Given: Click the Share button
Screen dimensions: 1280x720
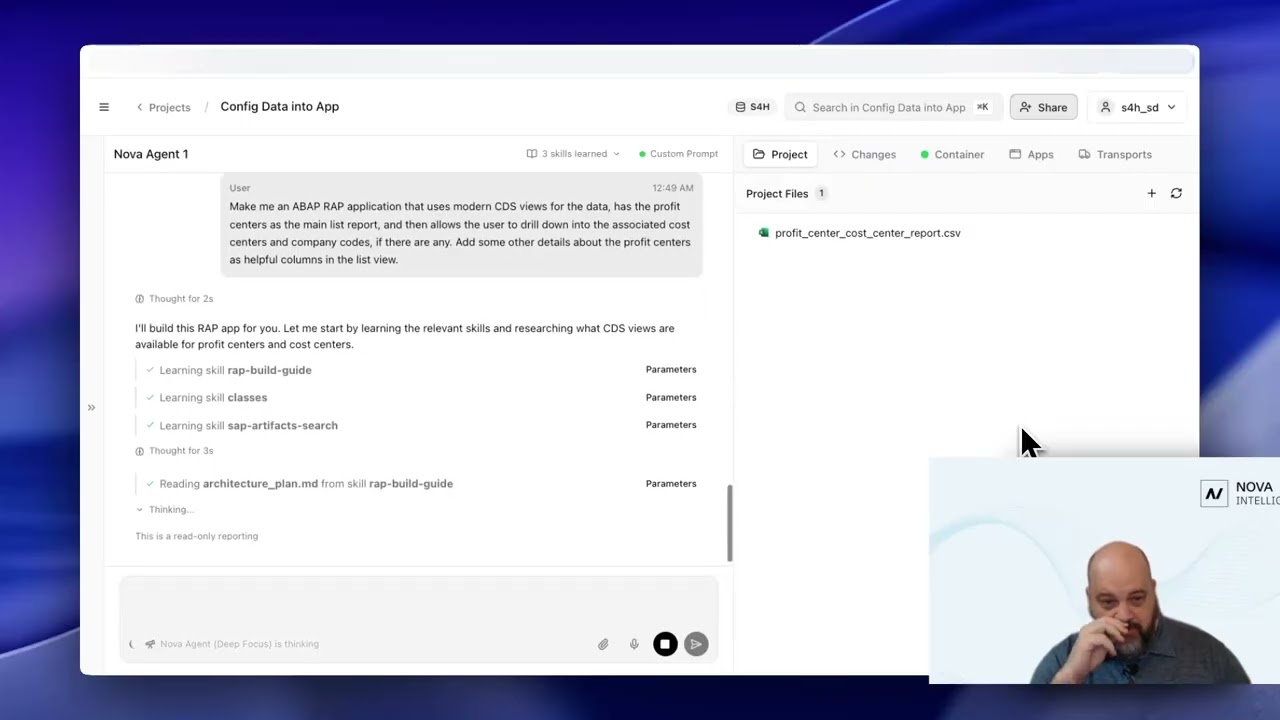Looking at the screenshot, I should pyautogui.click(x=1043, y=107).
